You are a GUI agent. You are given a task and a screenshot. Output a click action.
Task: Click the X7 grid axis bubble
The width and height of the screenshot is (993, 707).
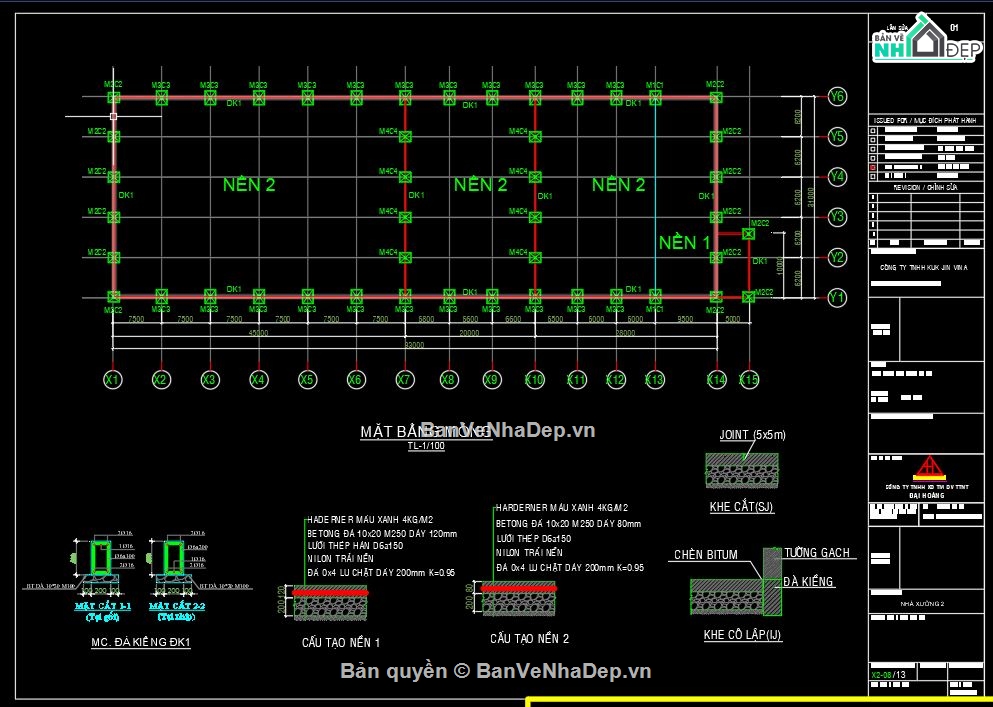pos(405,380)
